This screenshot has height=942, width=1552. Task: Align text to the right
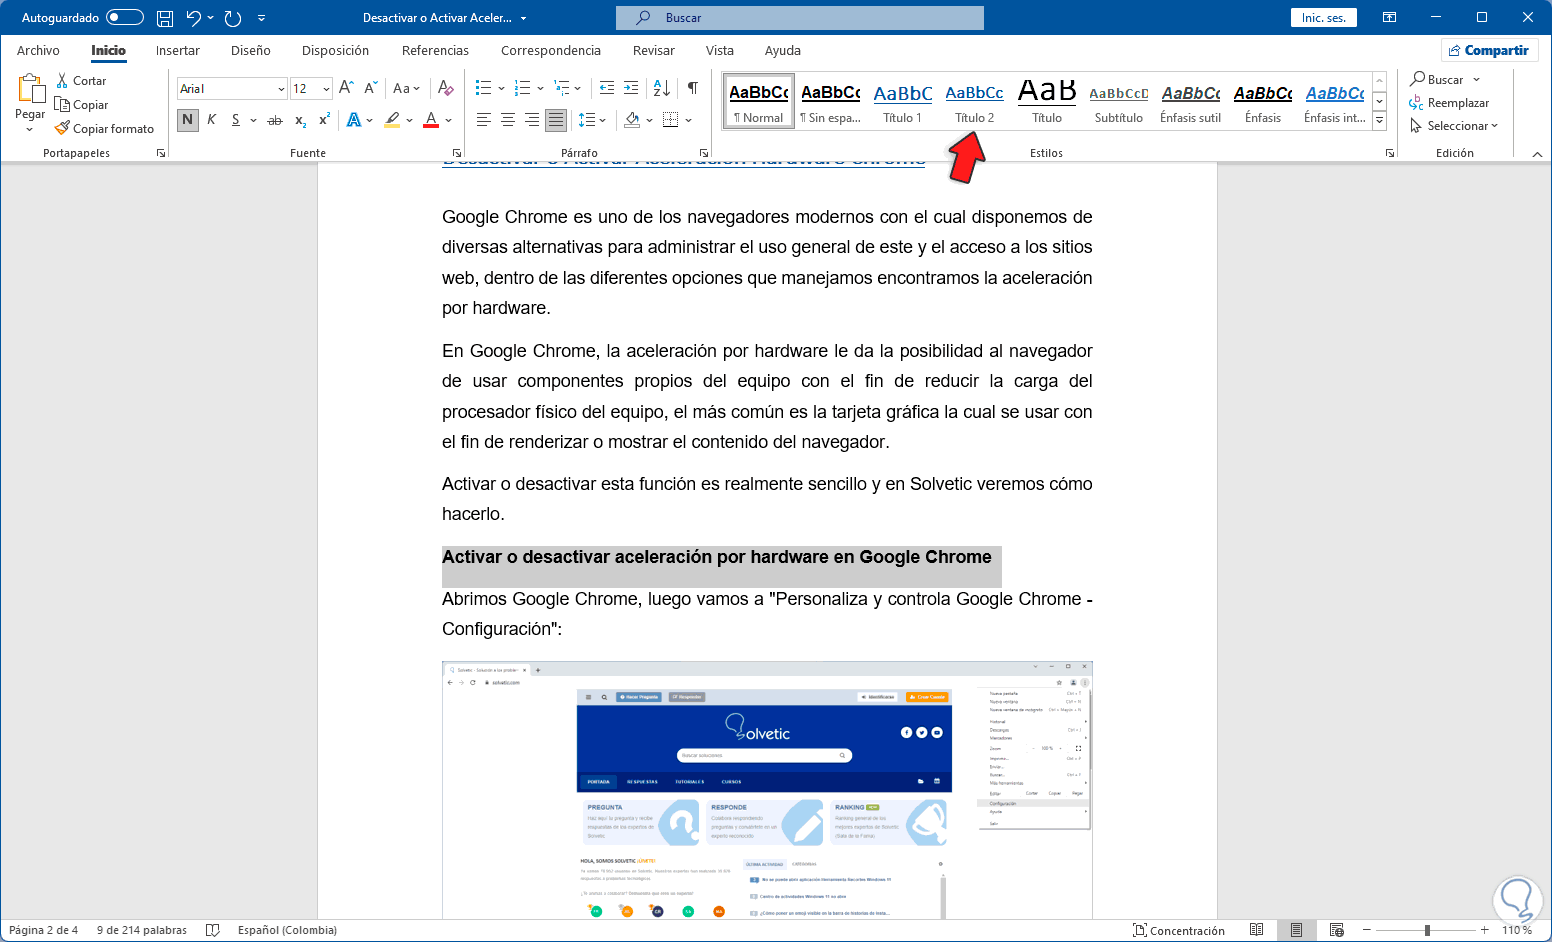[532, 120]
